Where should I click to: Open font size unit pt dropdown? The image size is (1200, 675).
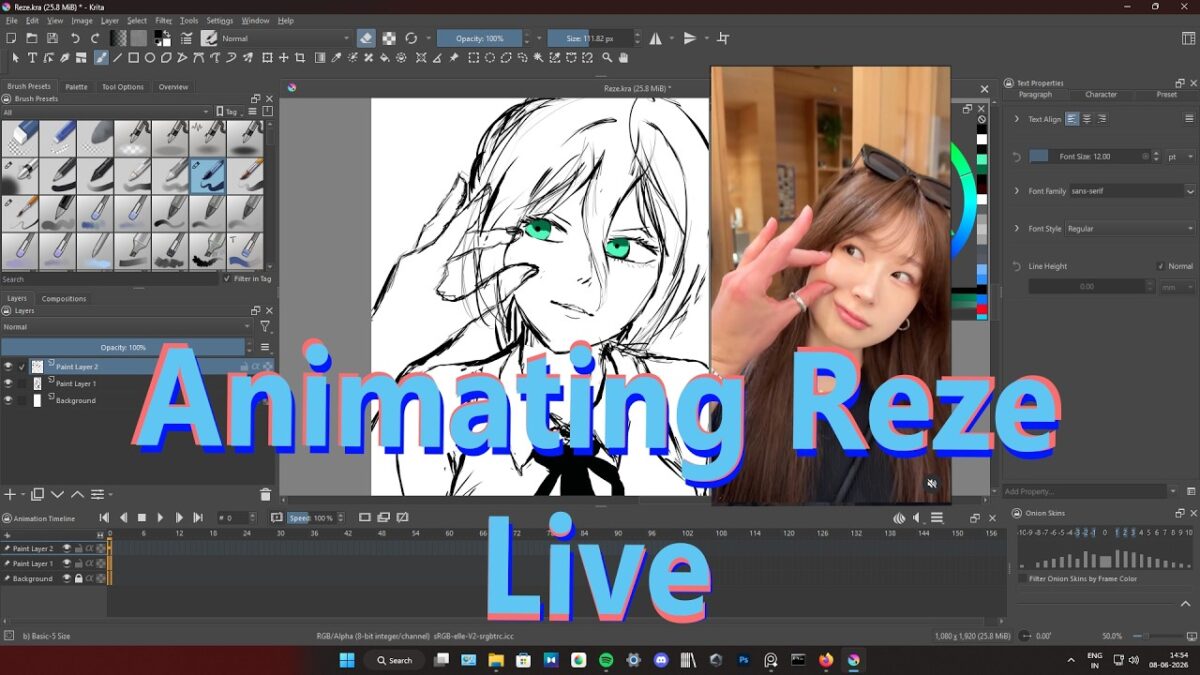[1180, 157]
